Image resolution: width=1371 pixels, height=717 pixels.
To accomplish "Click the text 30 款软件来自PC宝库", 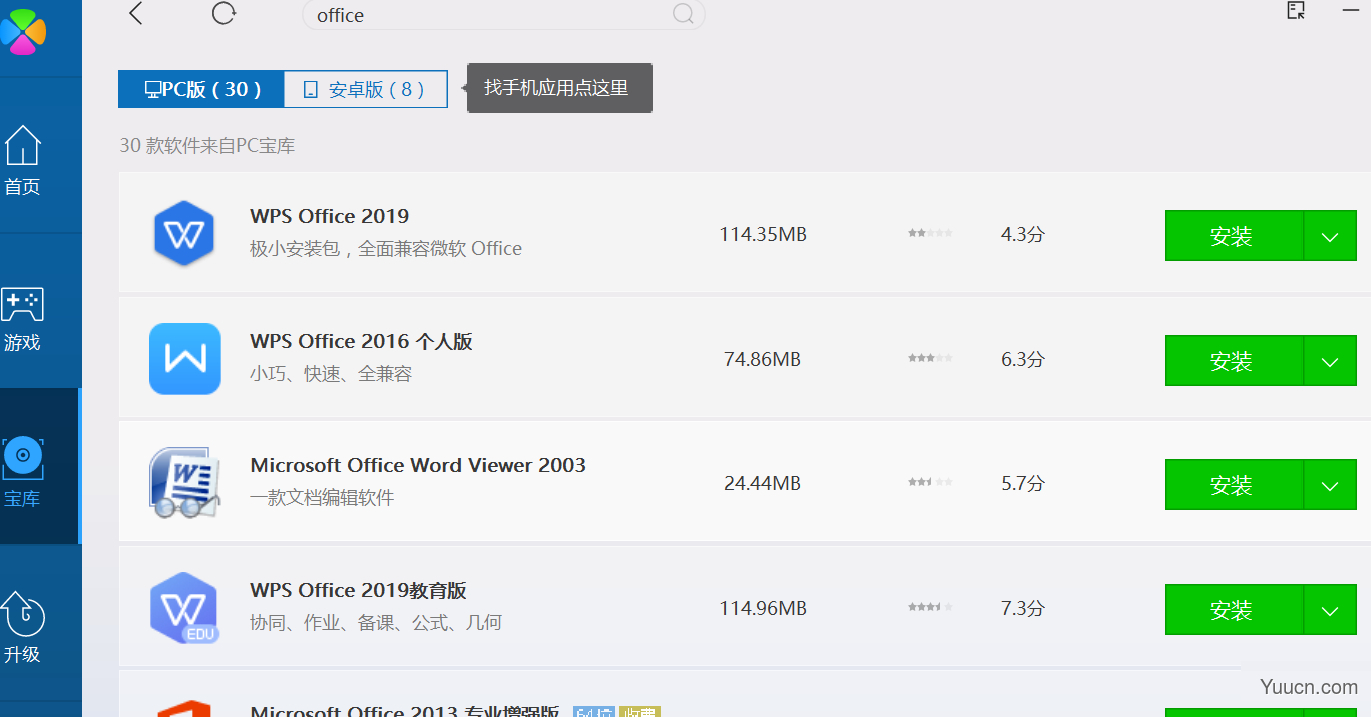I will pos(207,146).
